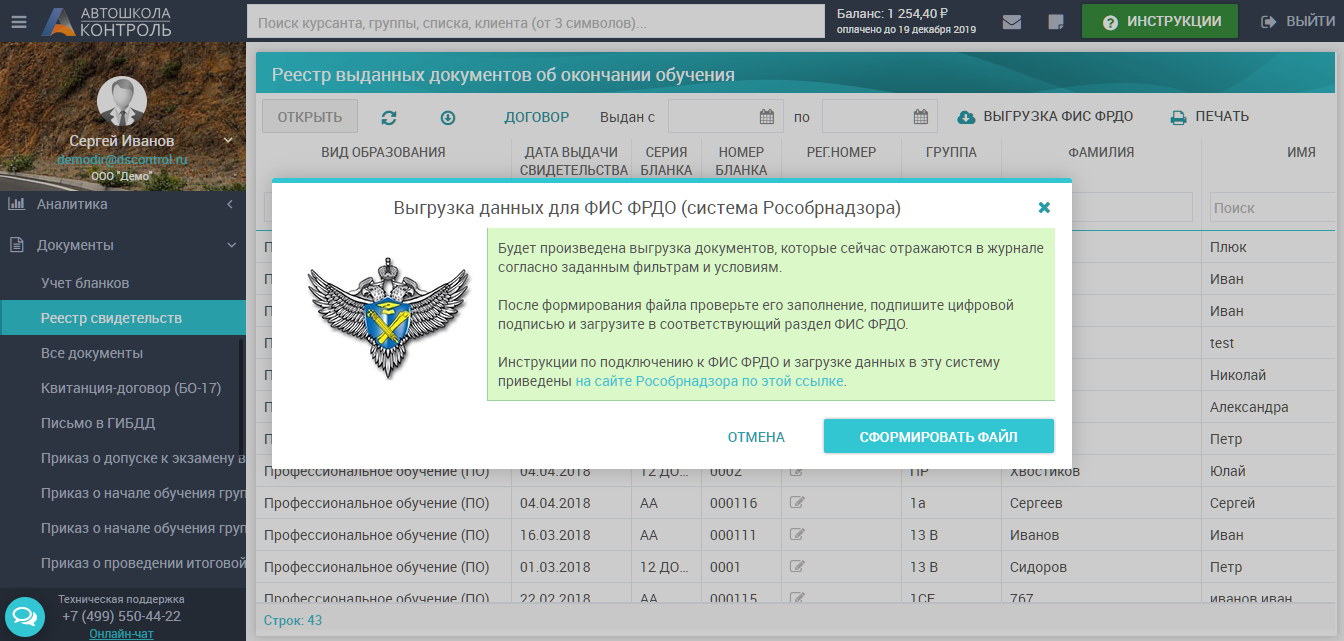Edit reg number in blank 000116 row
Viewport: 1344px width, 641px height.
(x=797, y=502)
